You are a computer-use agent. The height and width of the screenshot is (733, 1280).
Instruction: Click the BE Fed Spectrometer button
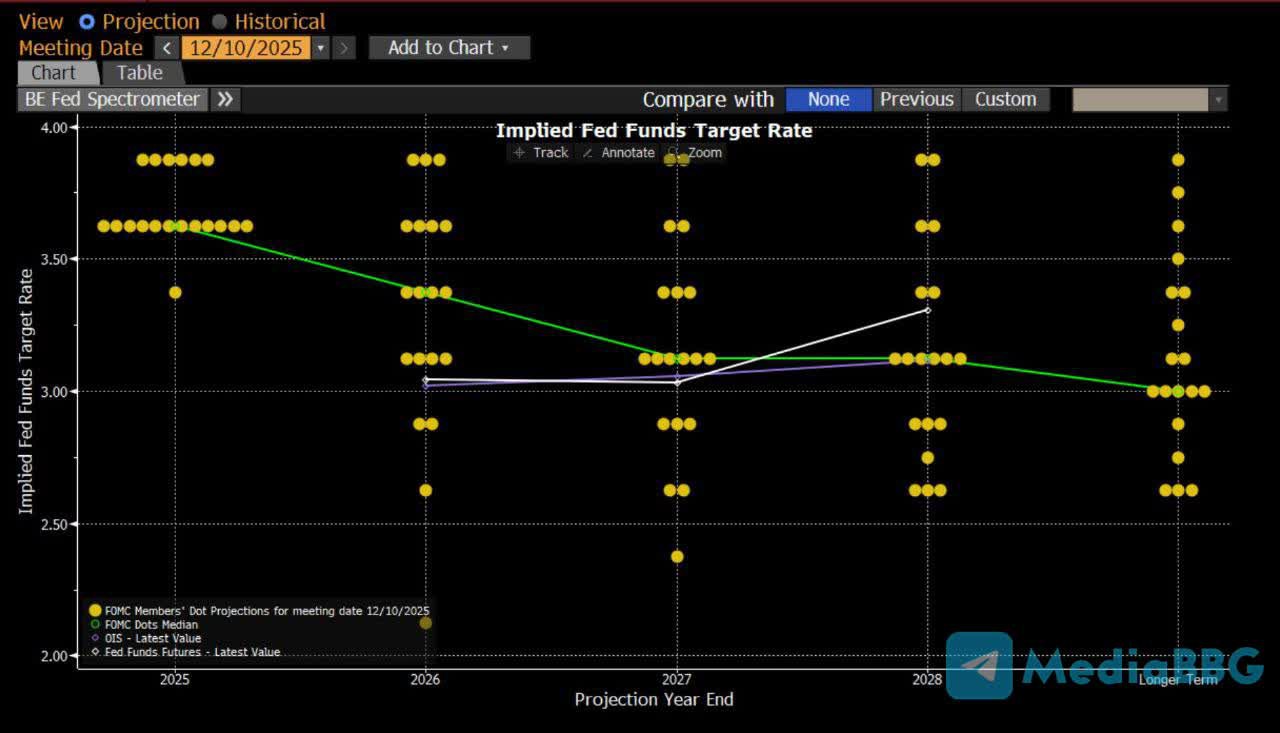(x=112, y=99)
